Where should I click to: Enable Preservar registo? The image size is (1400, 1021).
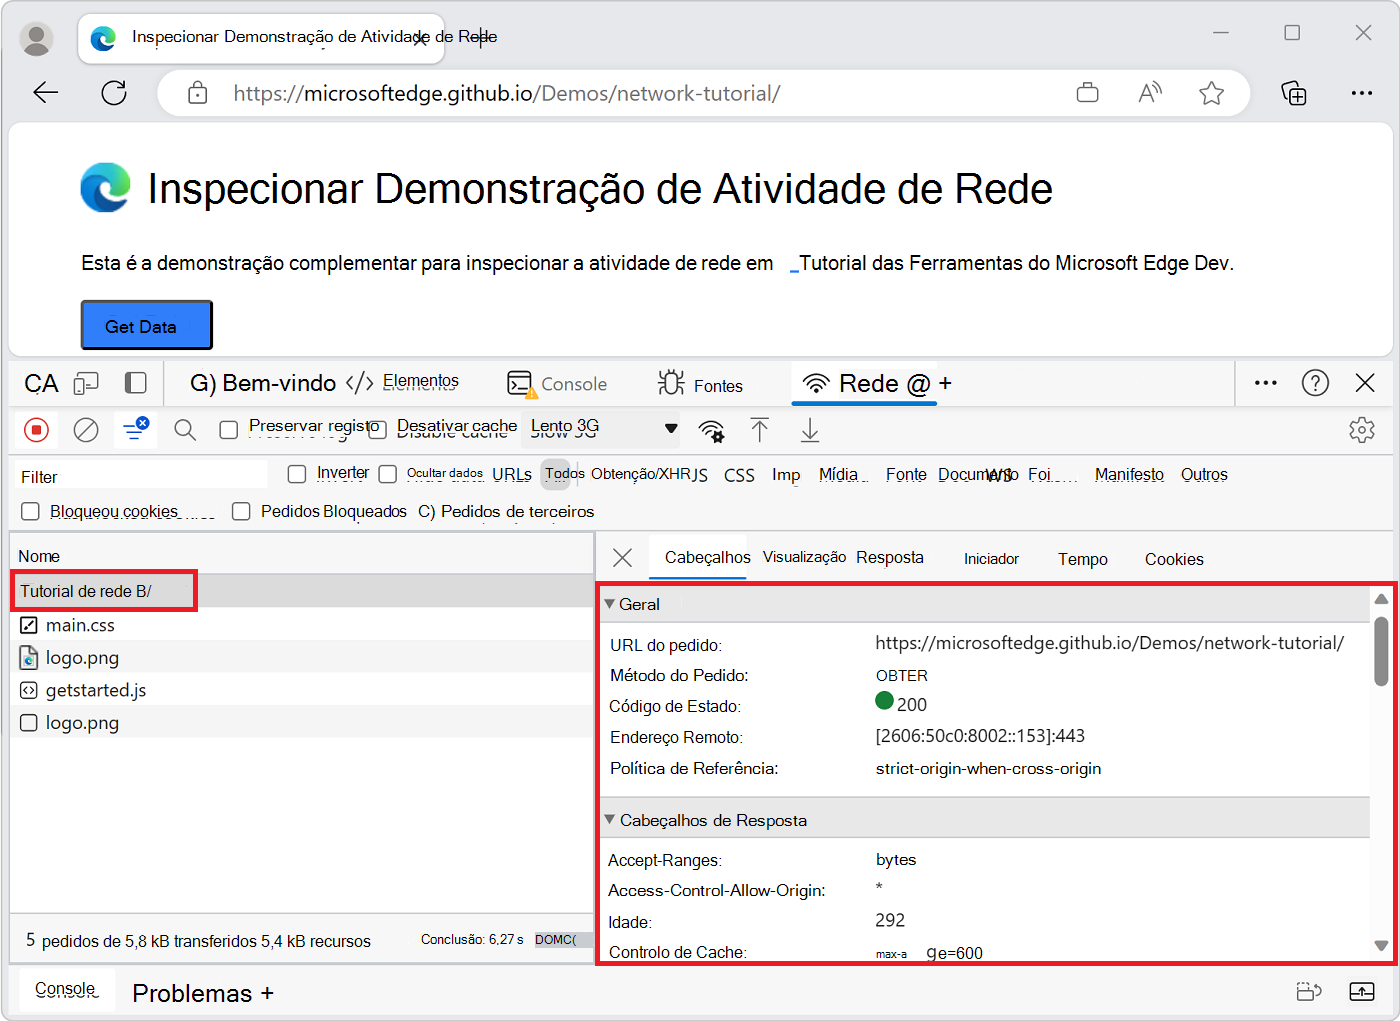tap(230, 426)
